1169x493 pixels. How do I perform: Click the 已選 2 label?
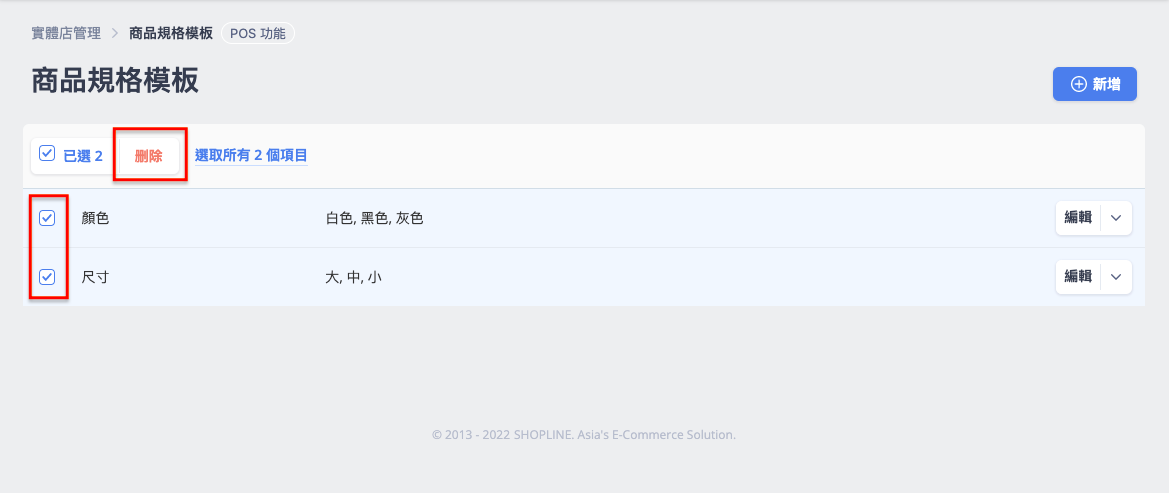[83, 157]
